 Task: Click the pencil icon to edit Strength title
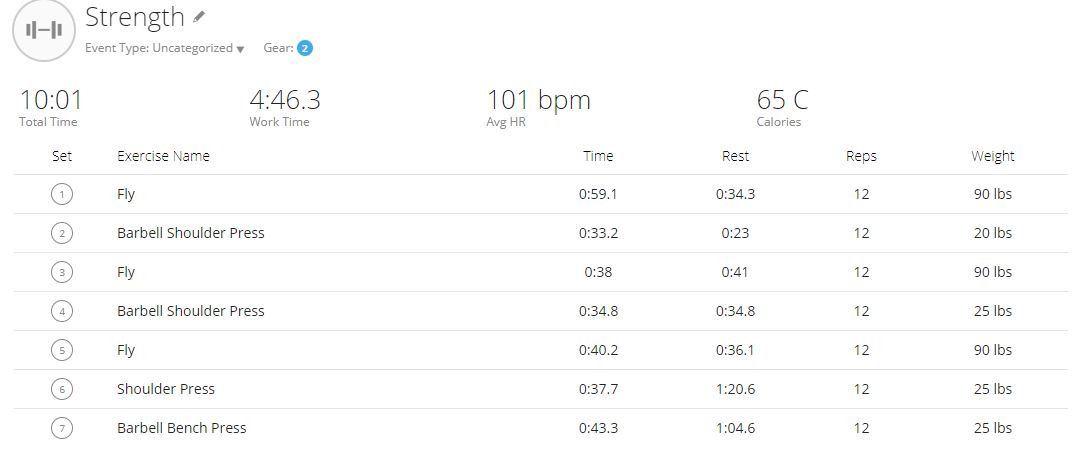point(200,17)
